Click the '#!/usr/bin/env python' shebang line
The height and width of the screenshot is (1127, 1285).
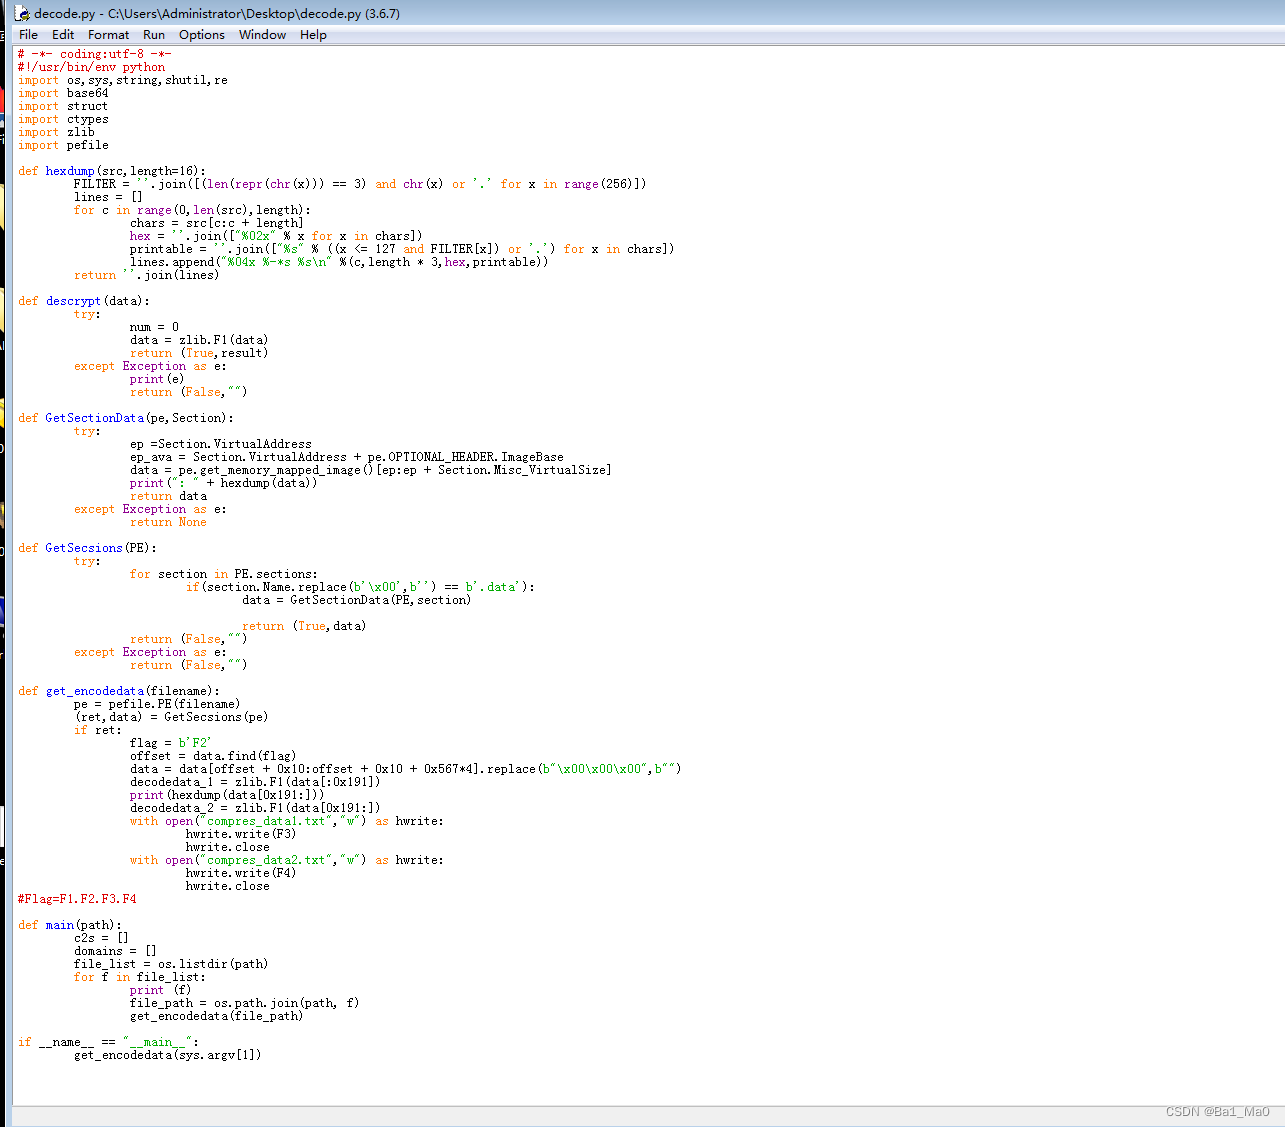tap(92, 67)
